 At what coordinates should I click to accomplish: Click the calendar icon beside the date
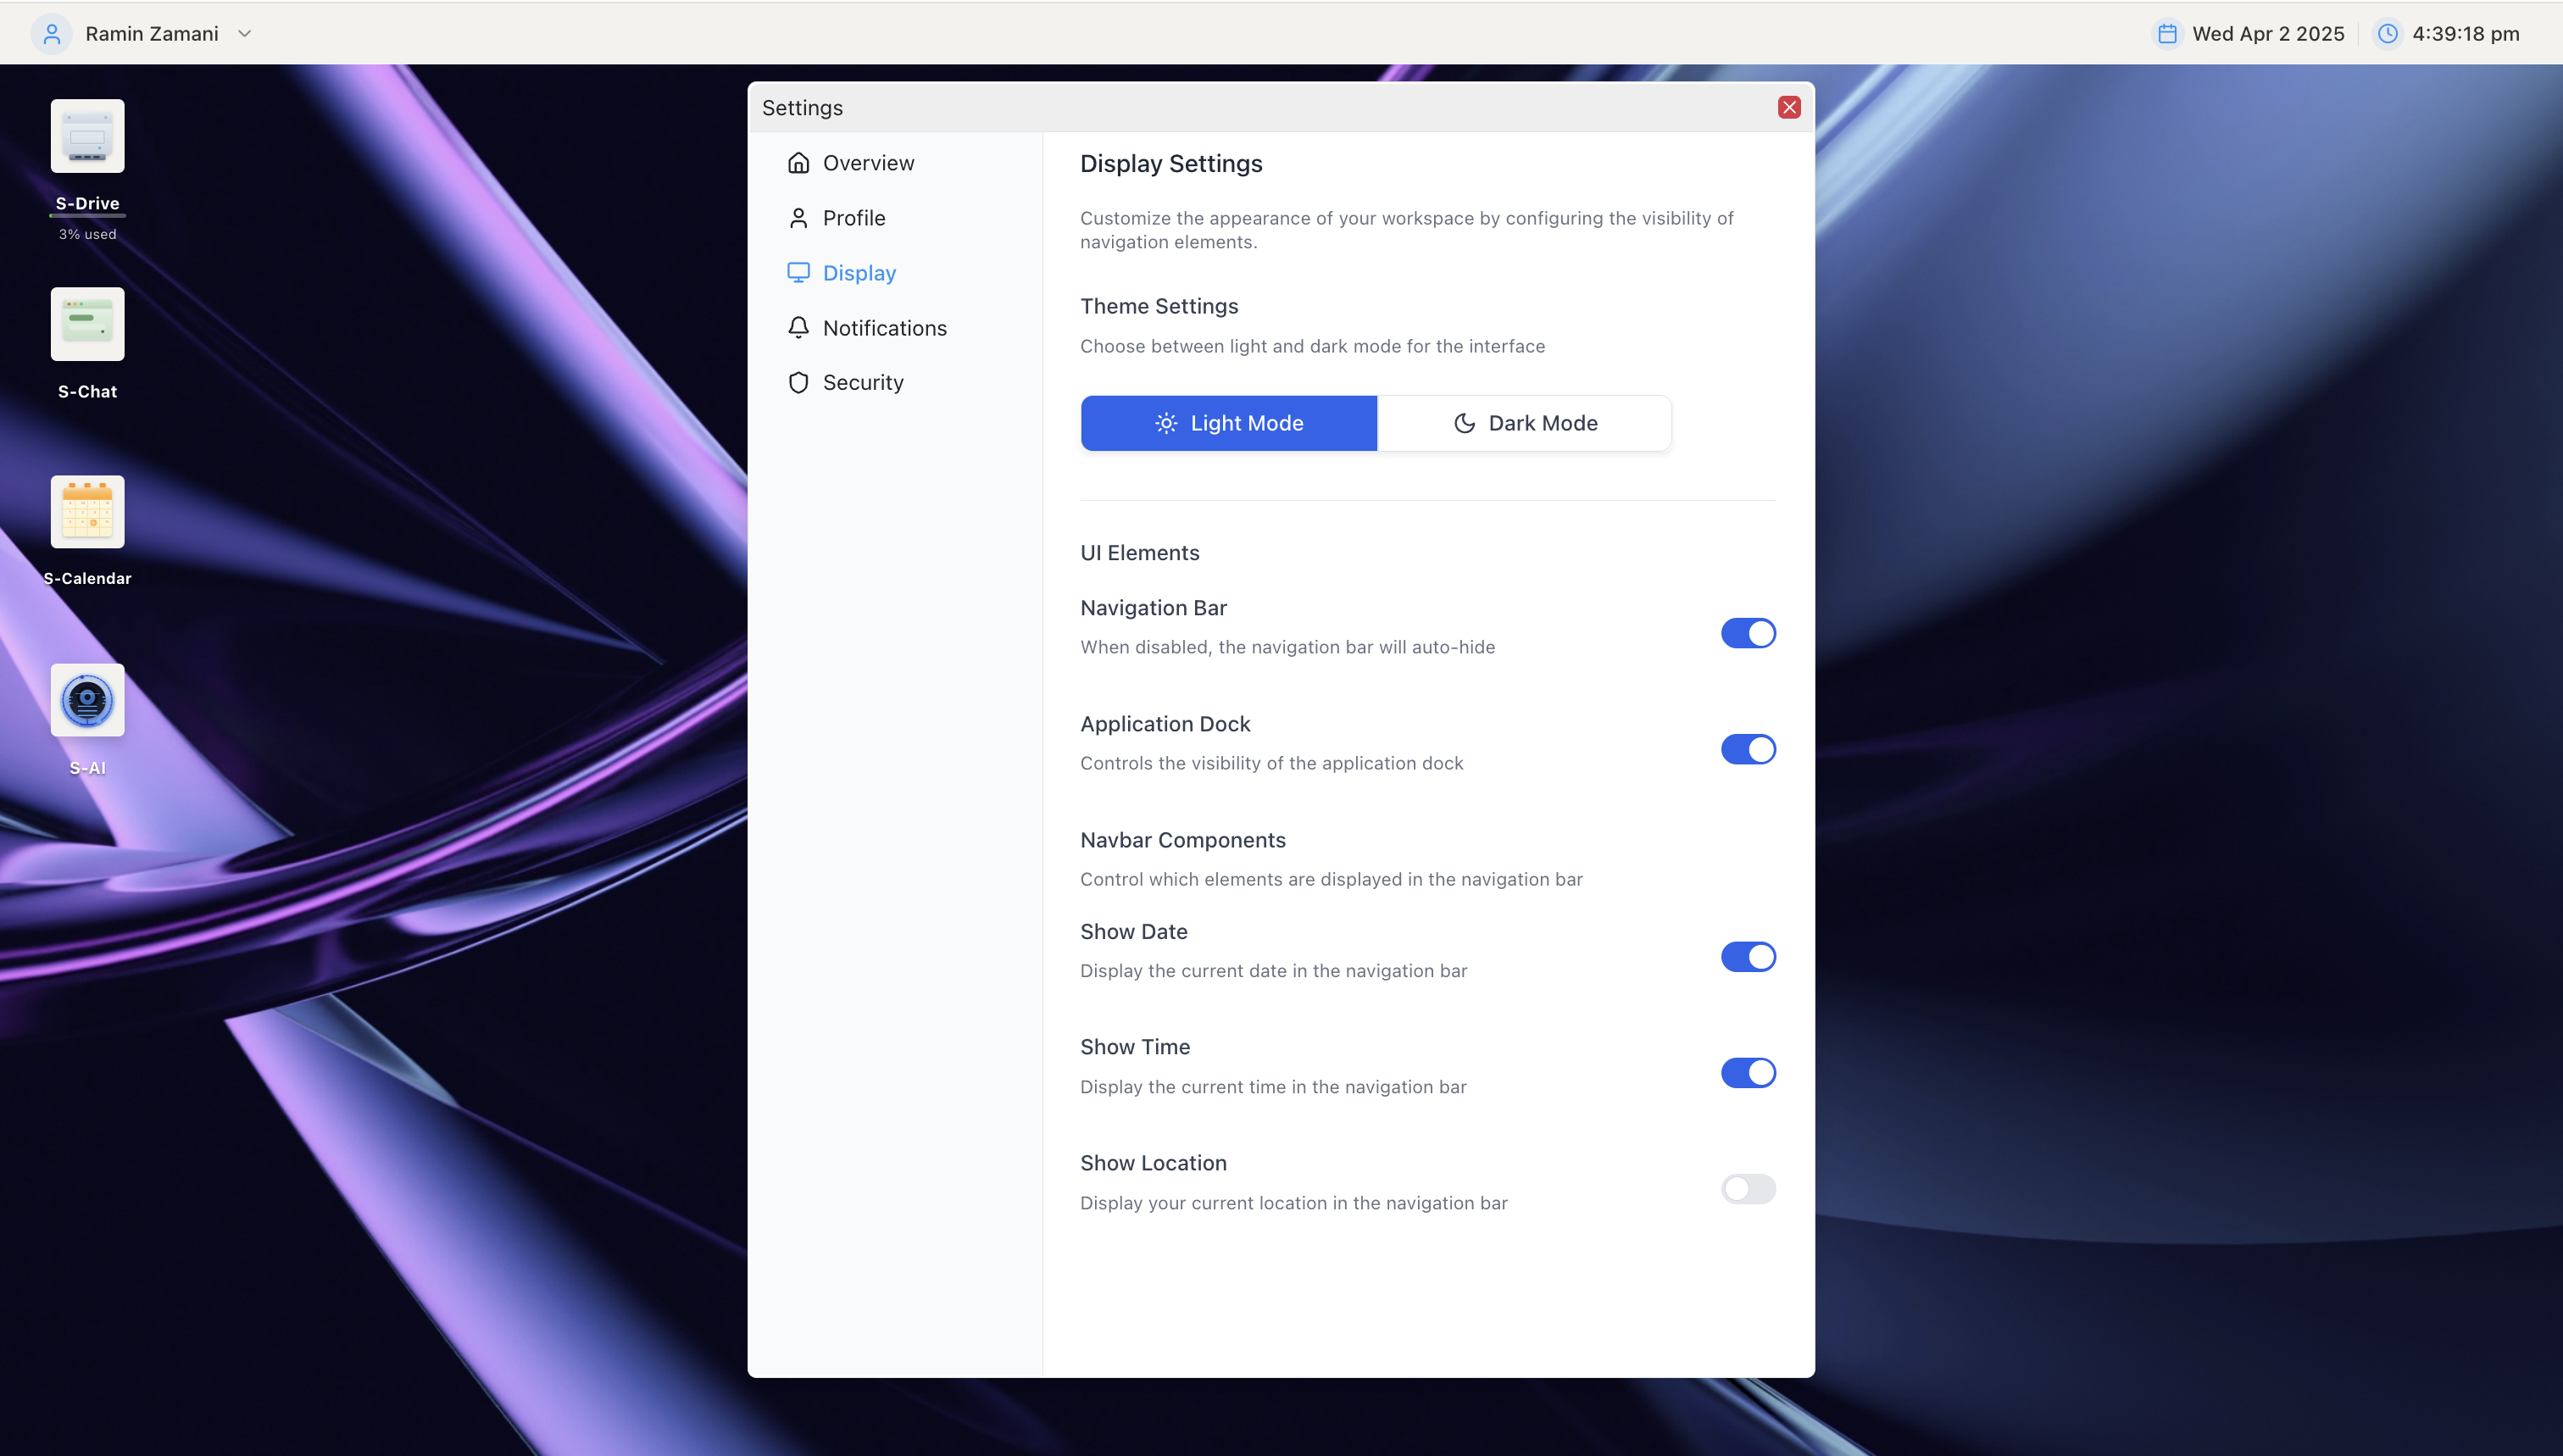point(2167,34)
